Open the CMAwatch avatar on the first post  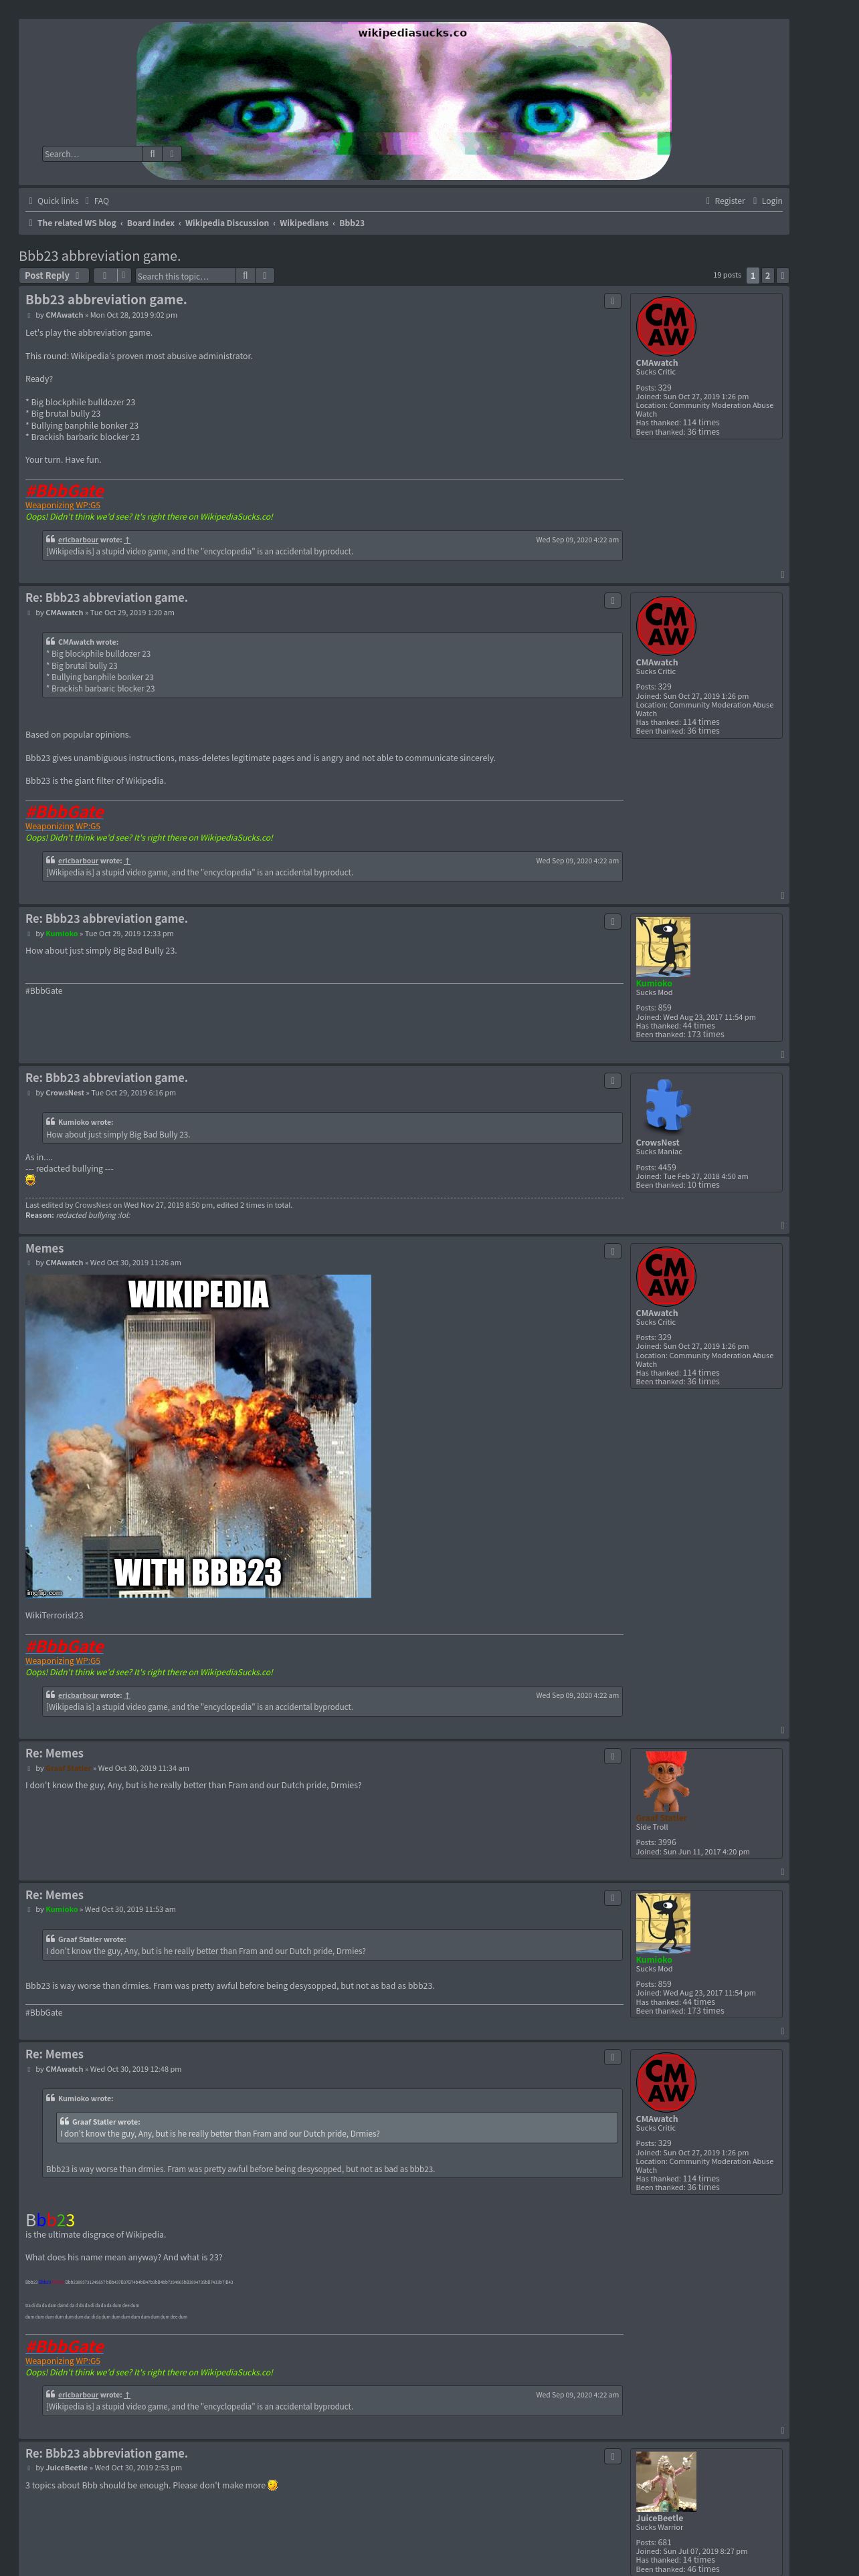point(666,326)
